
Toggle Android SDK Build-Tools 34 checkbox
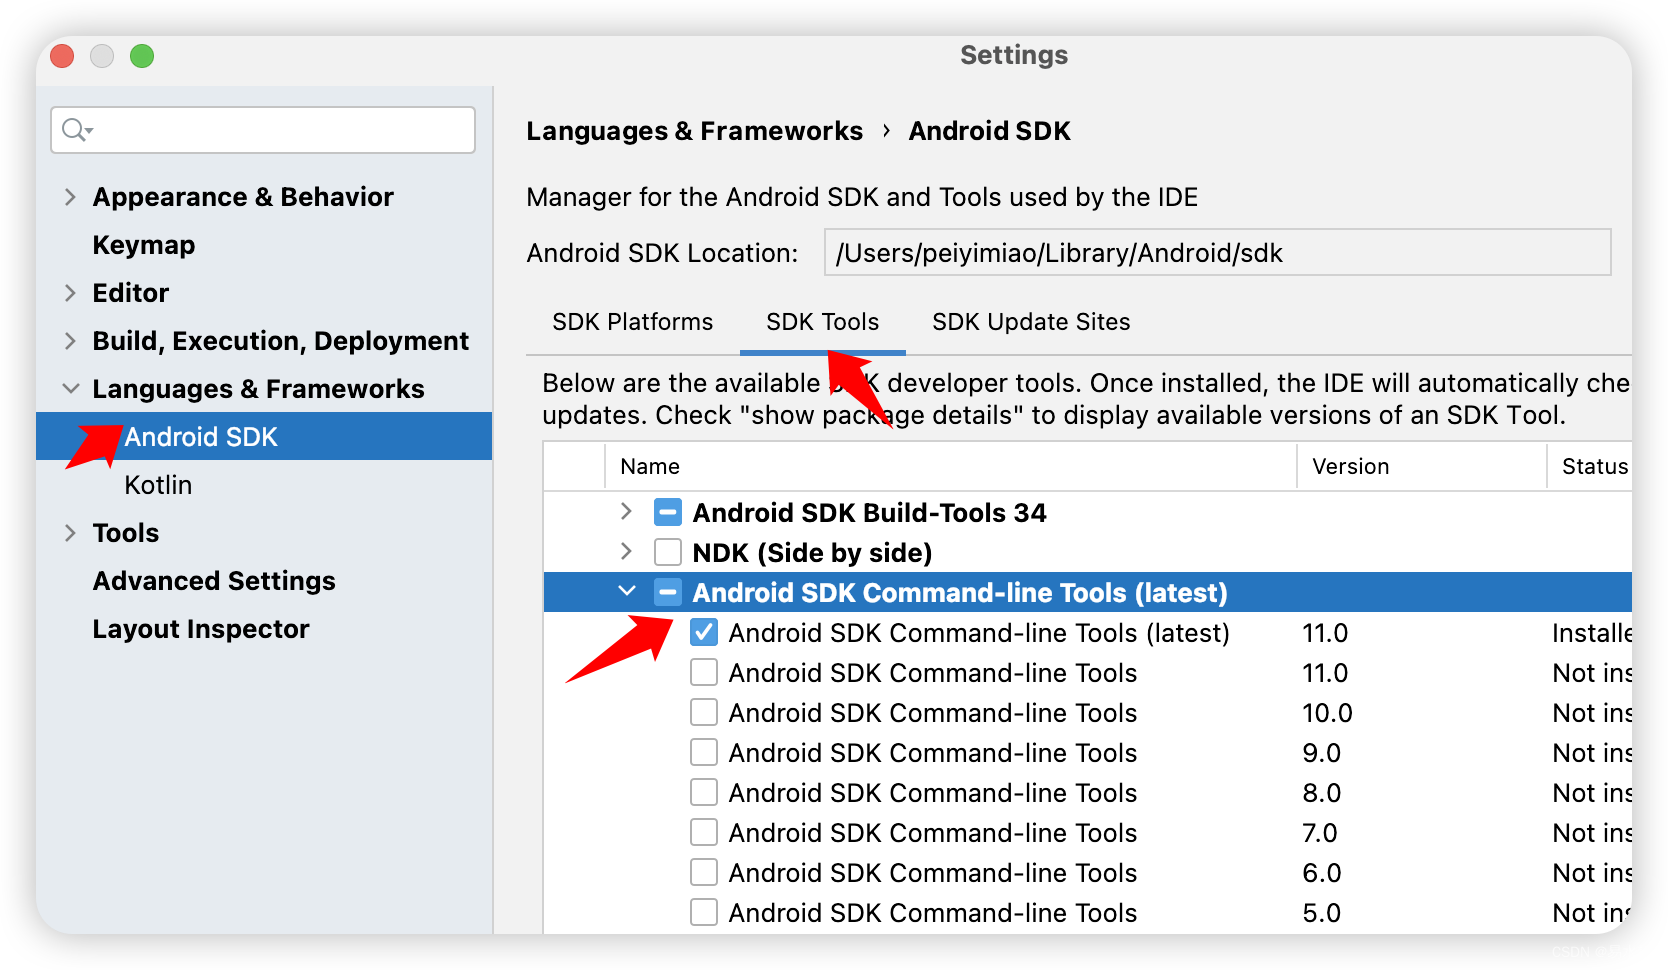click(668, 513)
